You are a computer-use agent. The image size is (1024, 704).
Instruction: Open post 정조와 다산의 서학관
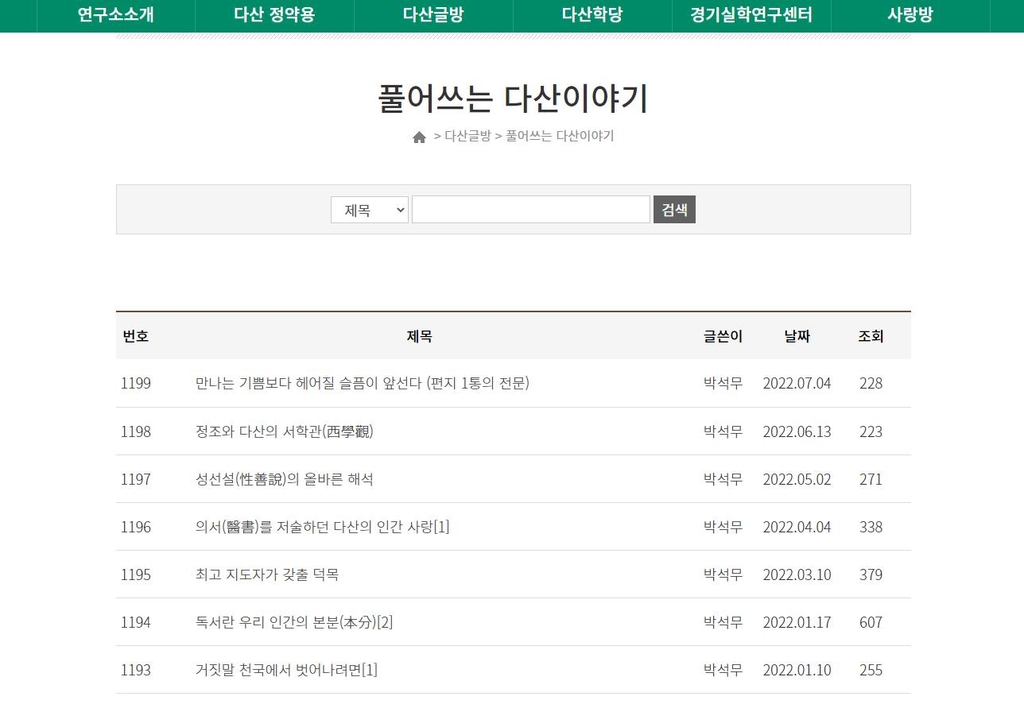284,431
